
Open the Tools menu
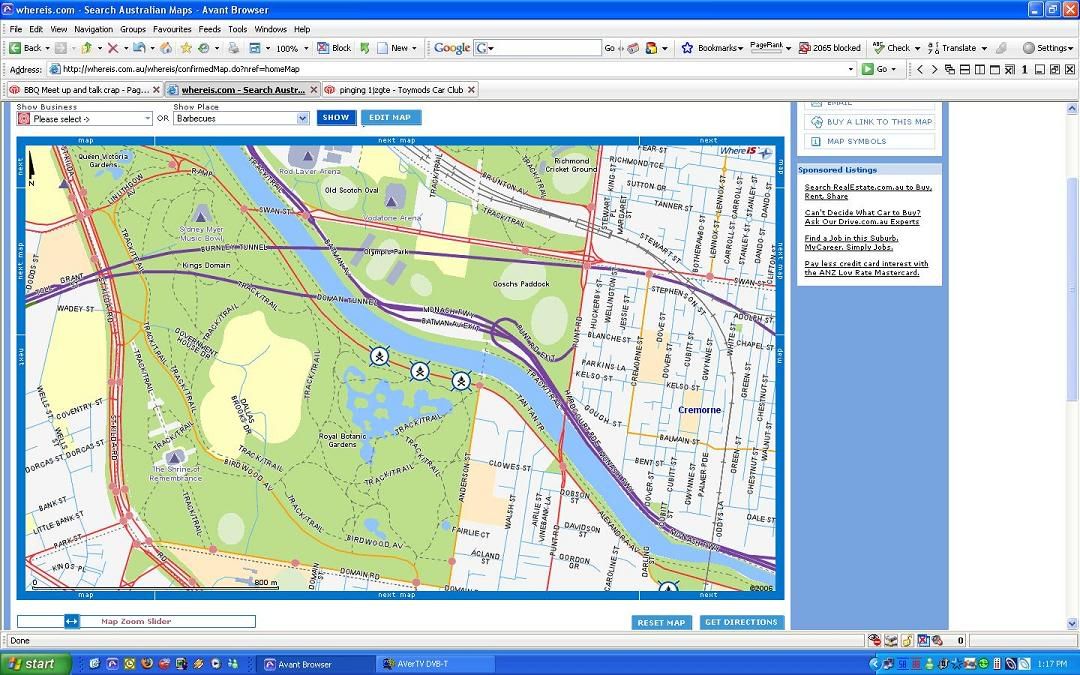coord(238,30)
